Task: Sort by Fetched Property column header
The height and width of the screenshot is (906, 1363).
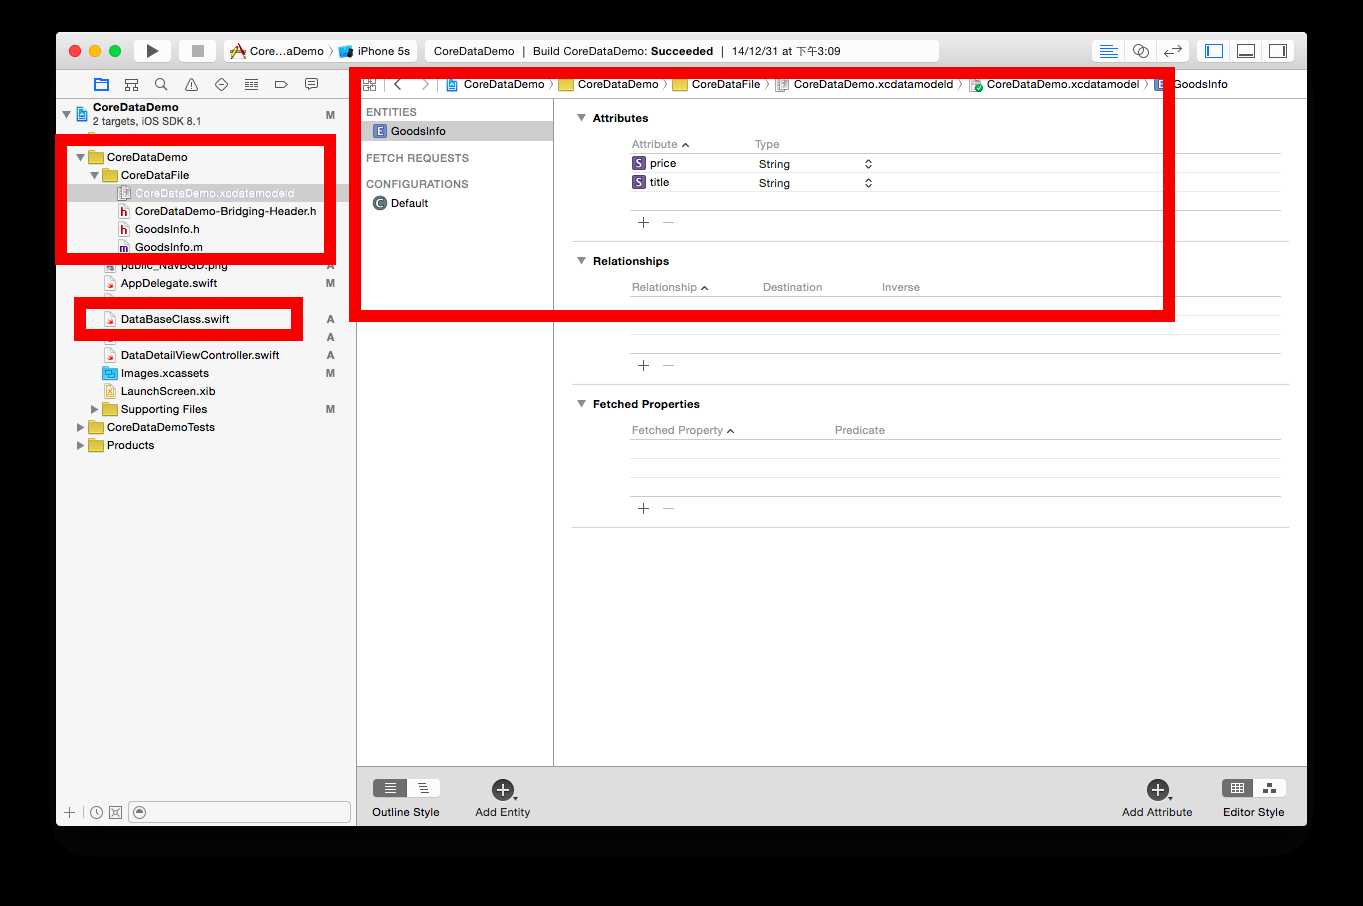Action: coord(683,431)
